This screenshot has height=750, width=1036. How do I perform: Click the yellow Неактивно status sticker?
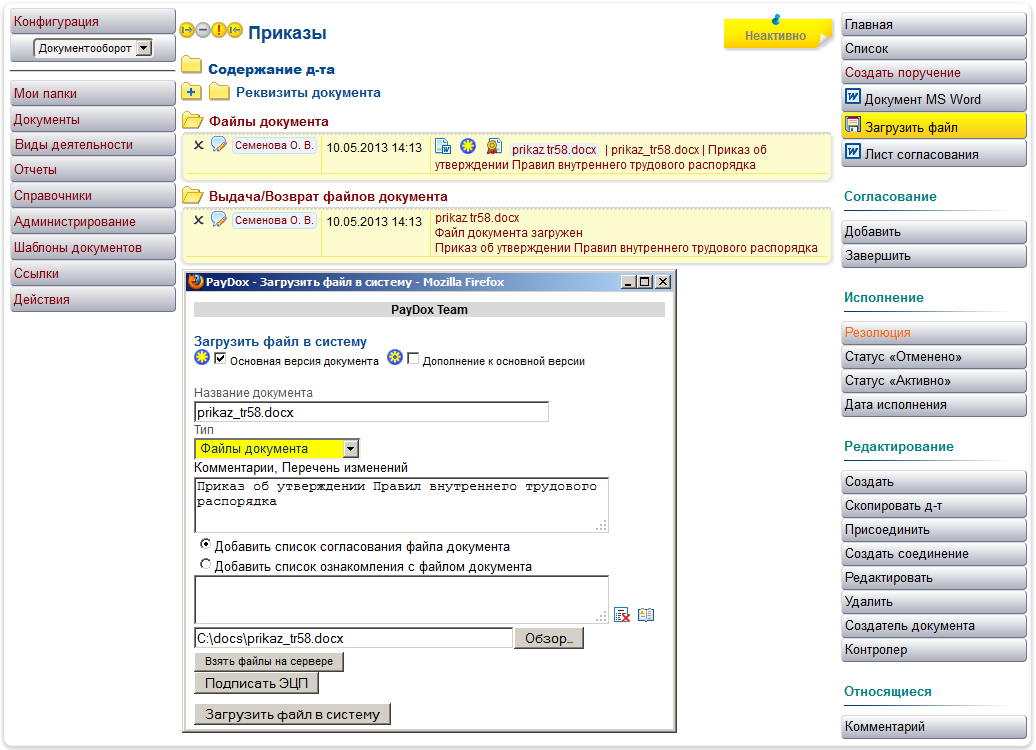775,35
